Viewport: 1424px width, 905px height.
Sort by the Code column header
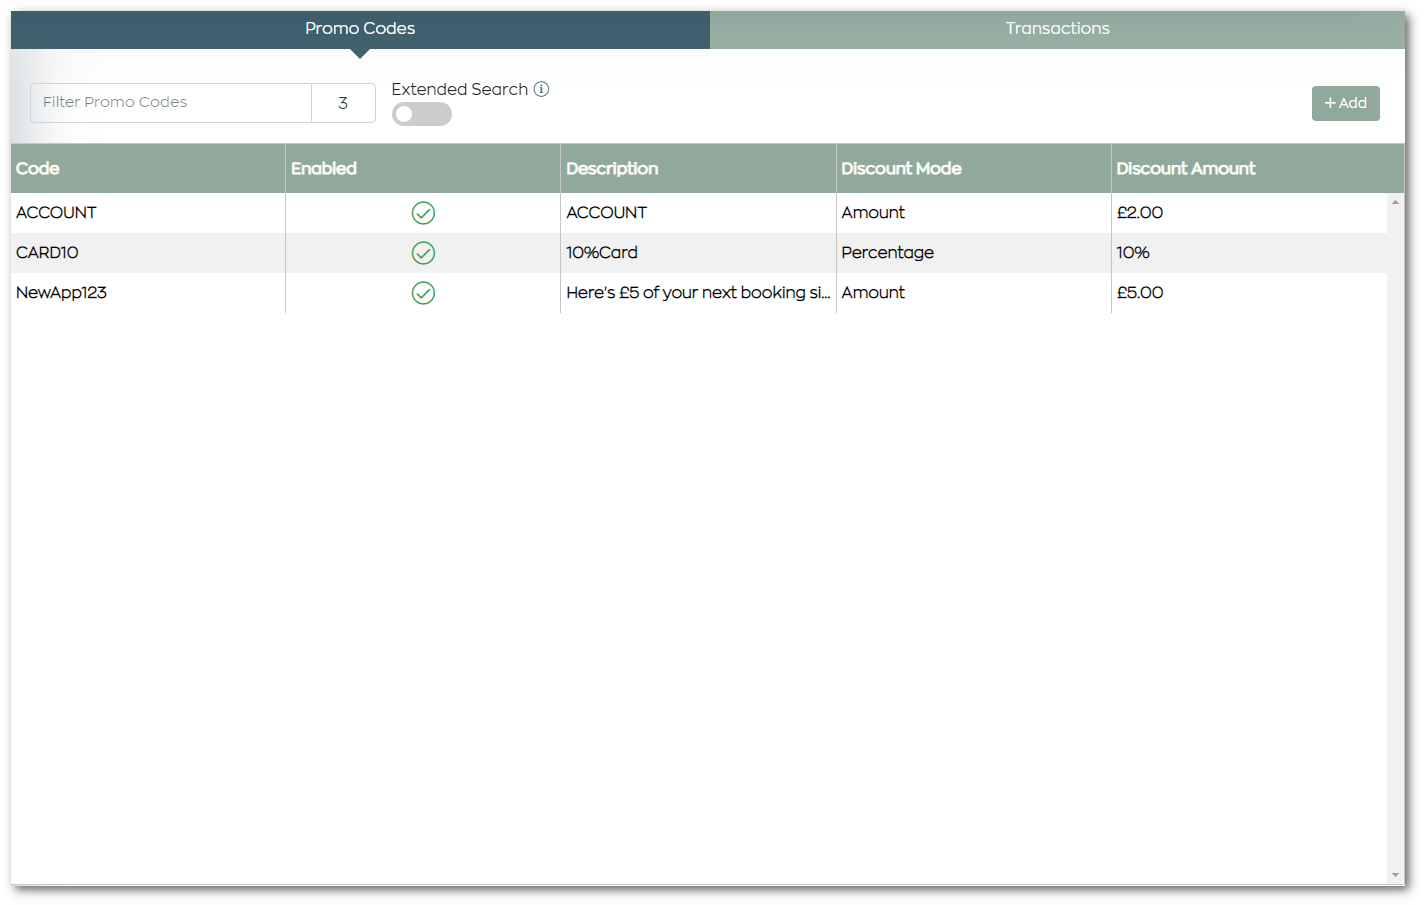(148, 168)
